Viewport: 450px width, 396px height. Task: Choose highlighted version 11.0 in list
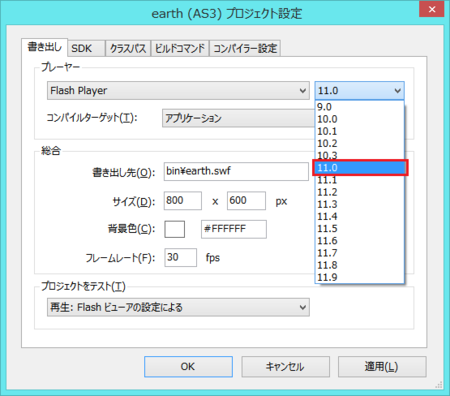(360, 168)
